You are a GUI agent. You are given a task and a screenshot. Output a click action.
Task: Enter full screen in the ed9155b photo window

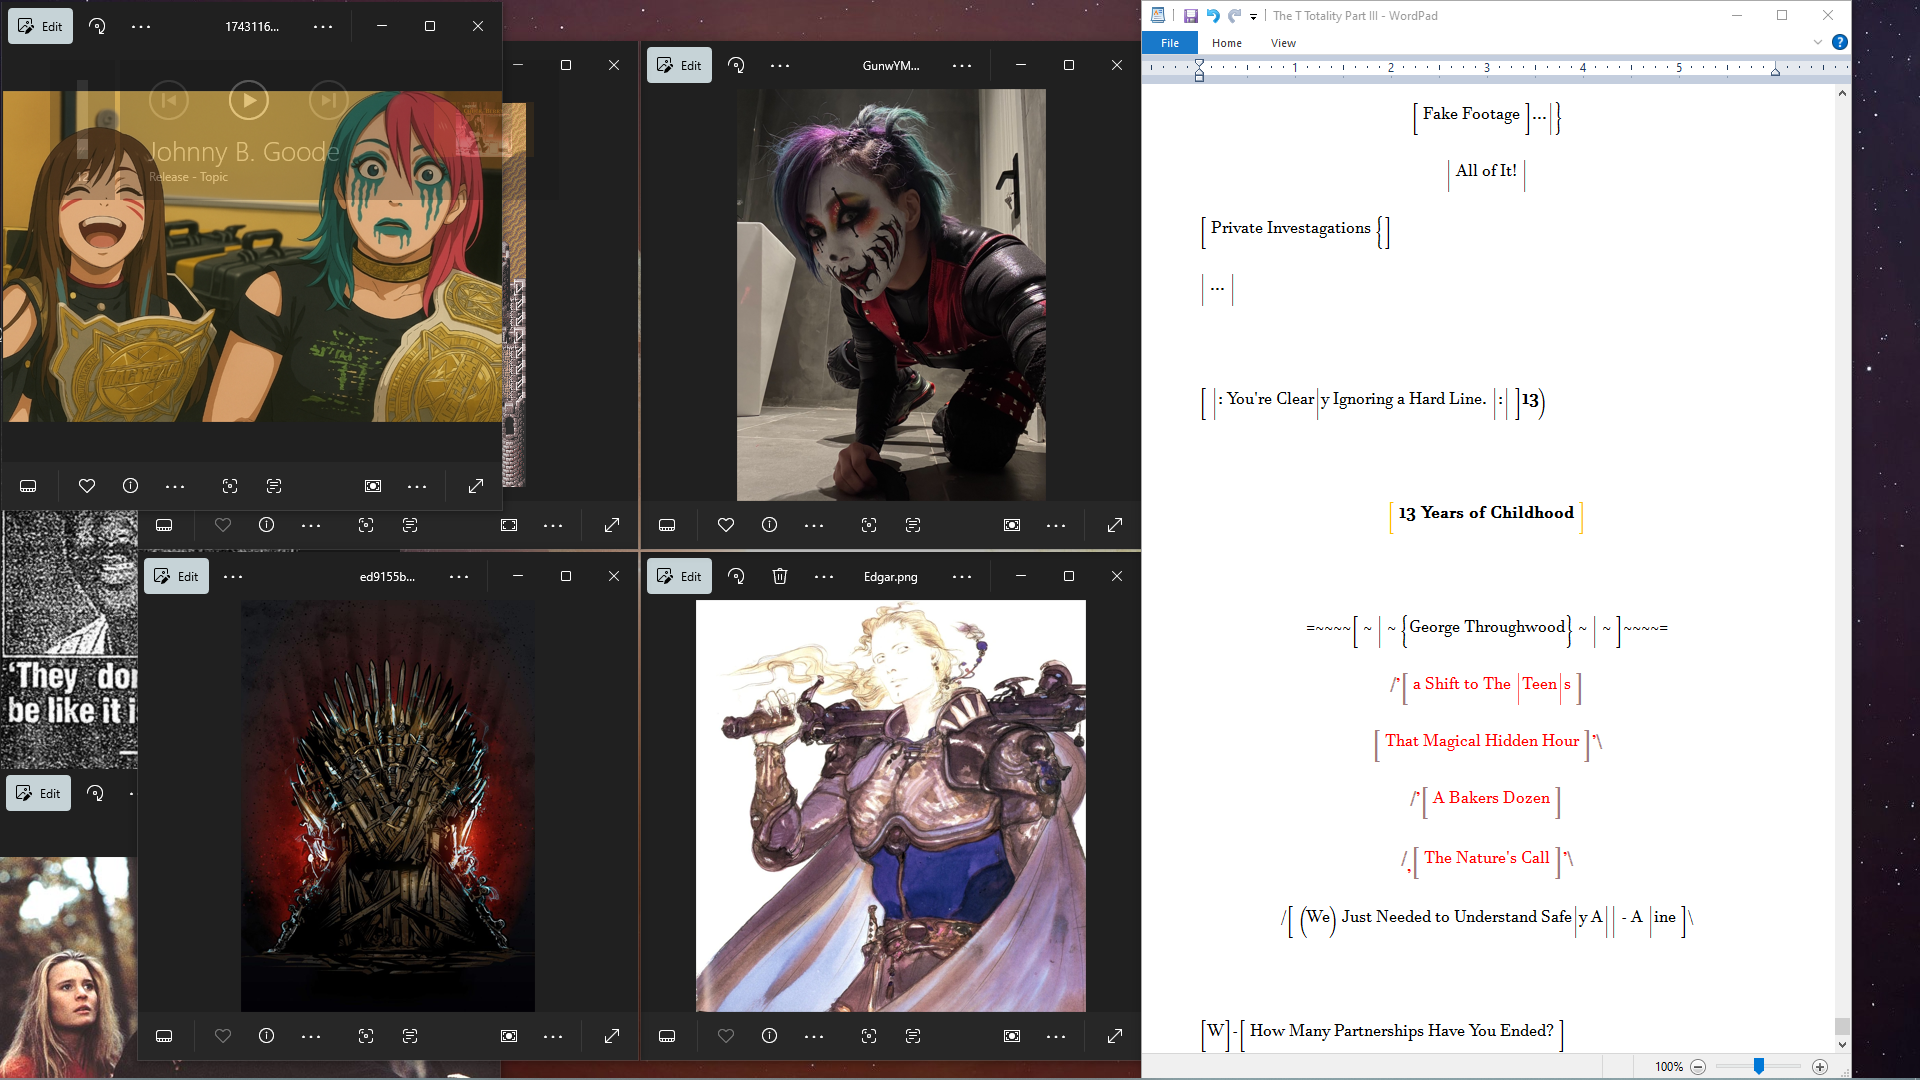point(612,1036)
